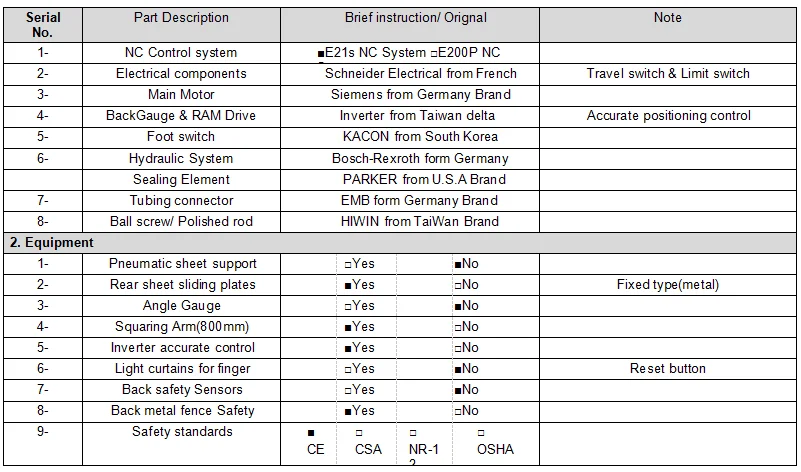Check the E21s NC System checkbox
Image resolution: width=801 pixels, height=472 pixels.
click(321, 53)
